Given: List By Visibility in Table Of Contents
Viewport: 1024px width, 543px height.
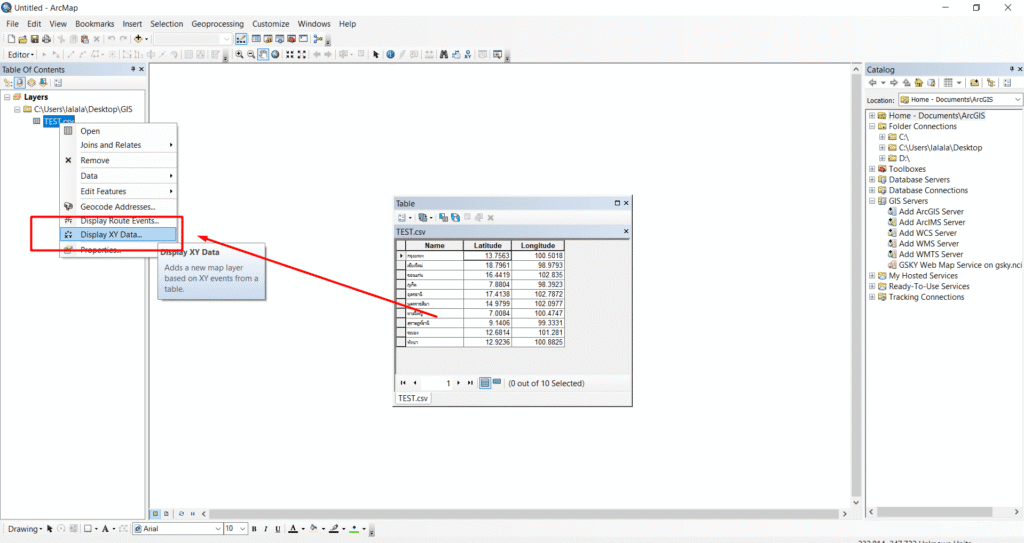Looking at the screenshot, I should [x=31, y=82].
